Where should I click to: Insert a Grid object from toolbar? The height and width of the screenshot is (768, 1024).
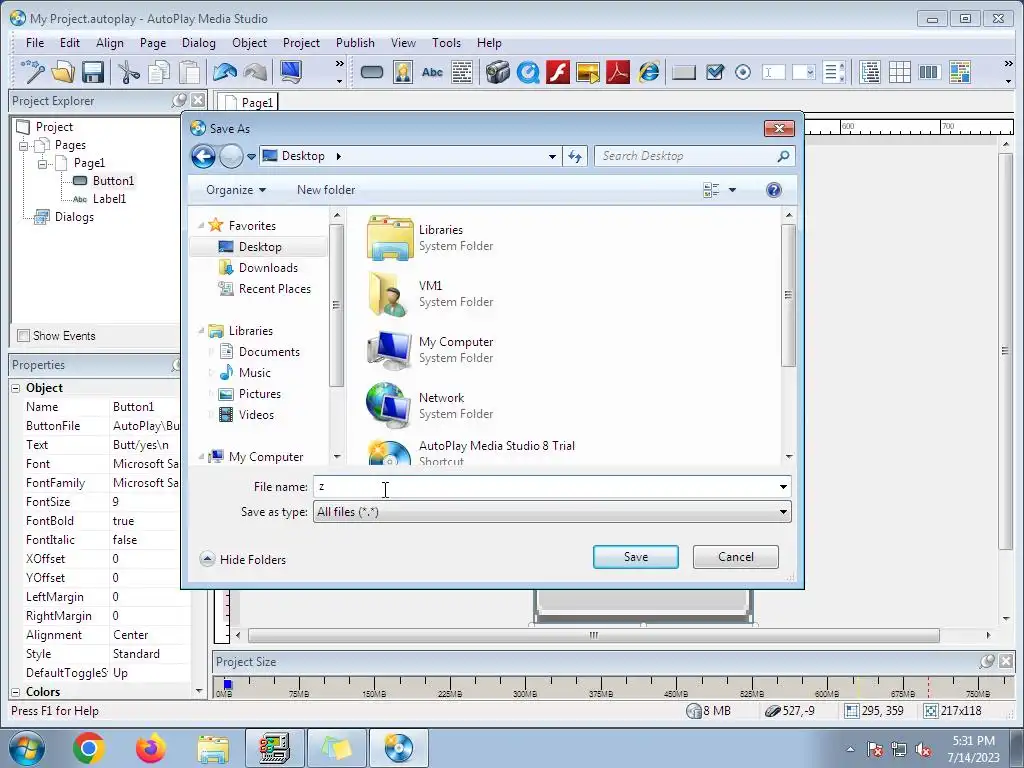[x=899, y=72]
